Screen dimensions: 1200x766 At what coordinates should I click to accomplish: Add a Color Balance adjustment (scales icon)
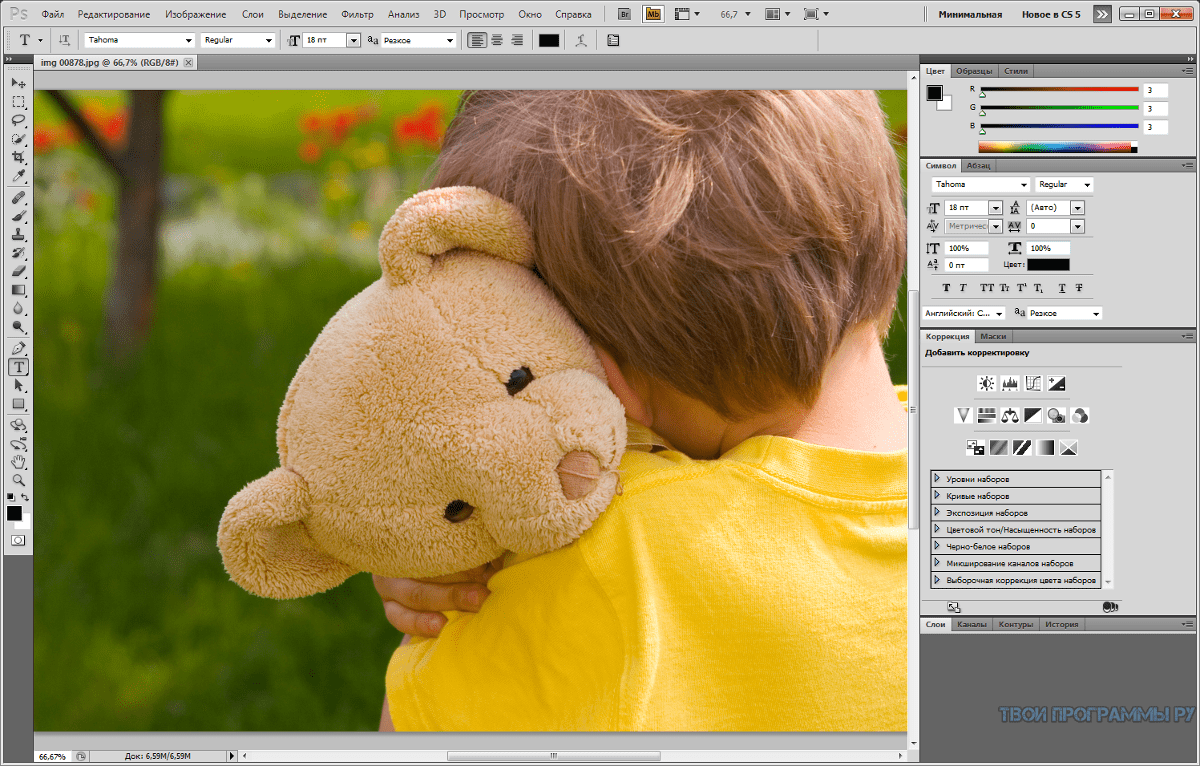click(1010, 415)
